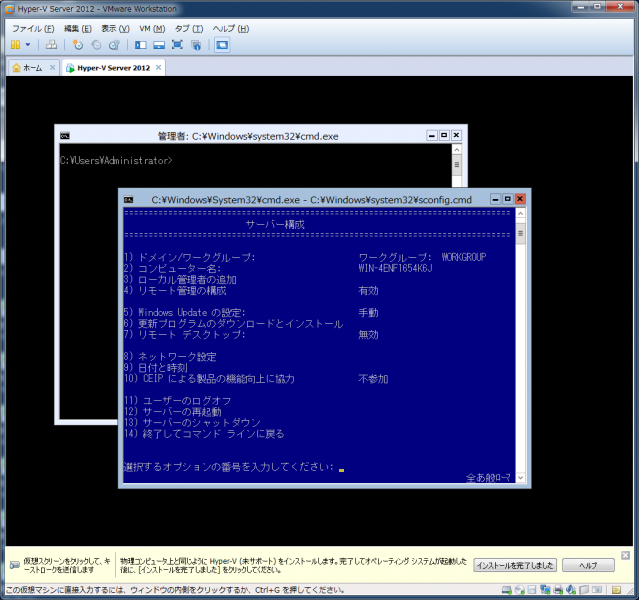Open the 表示 (V) menu
This screenshot has width=639, height=600.
115,29
